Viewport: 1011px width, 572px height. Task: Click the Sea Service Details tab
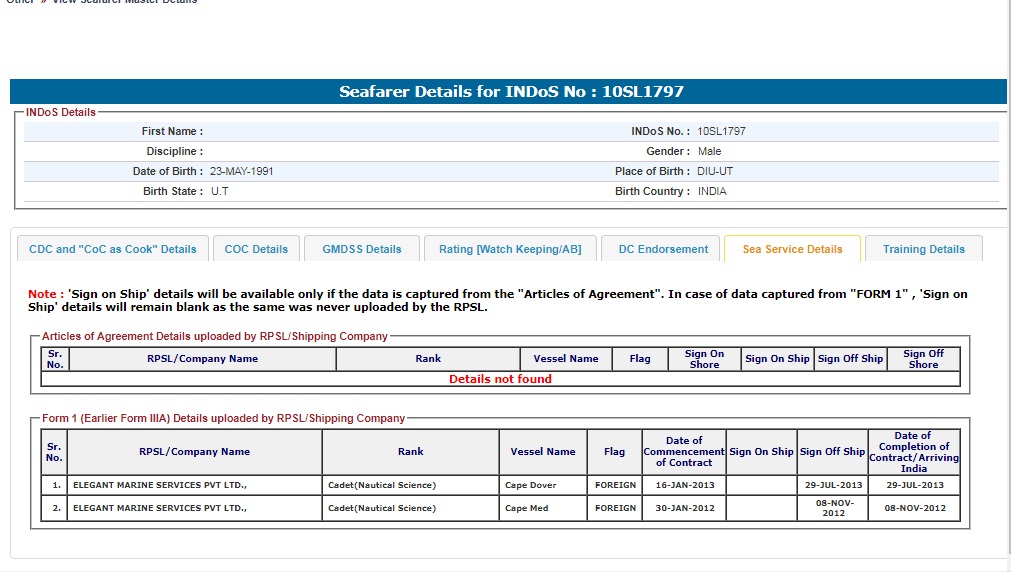(x=792, y=249)
